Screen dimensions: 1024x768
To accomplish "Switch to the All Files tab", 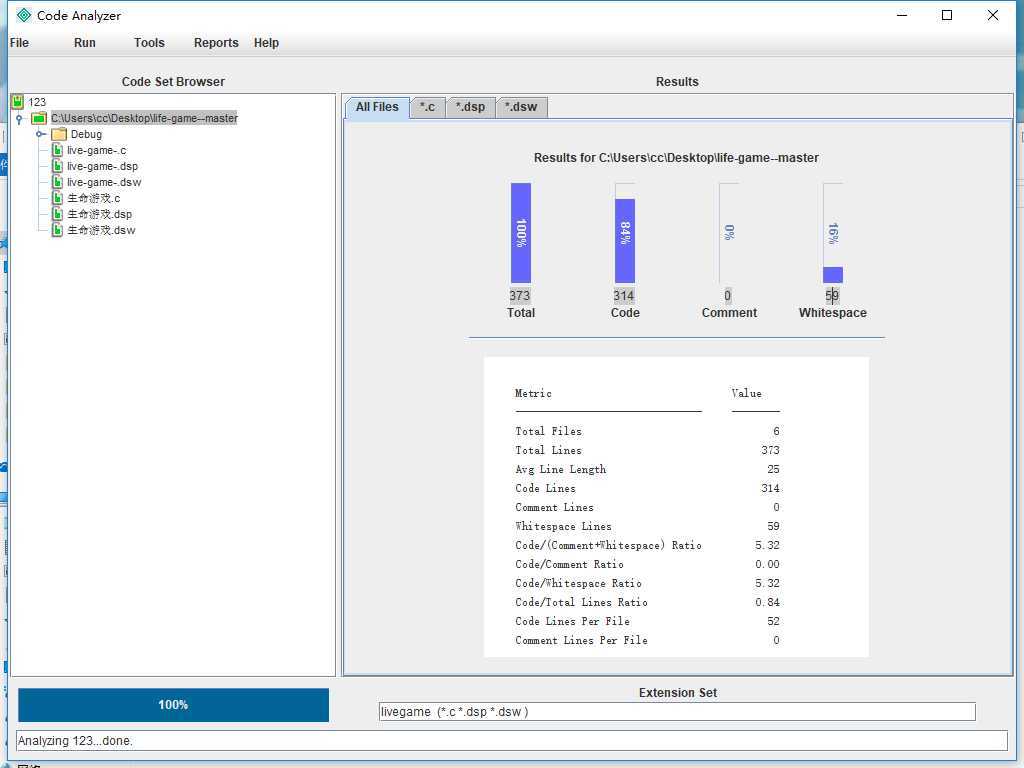I will pos(377,107).
